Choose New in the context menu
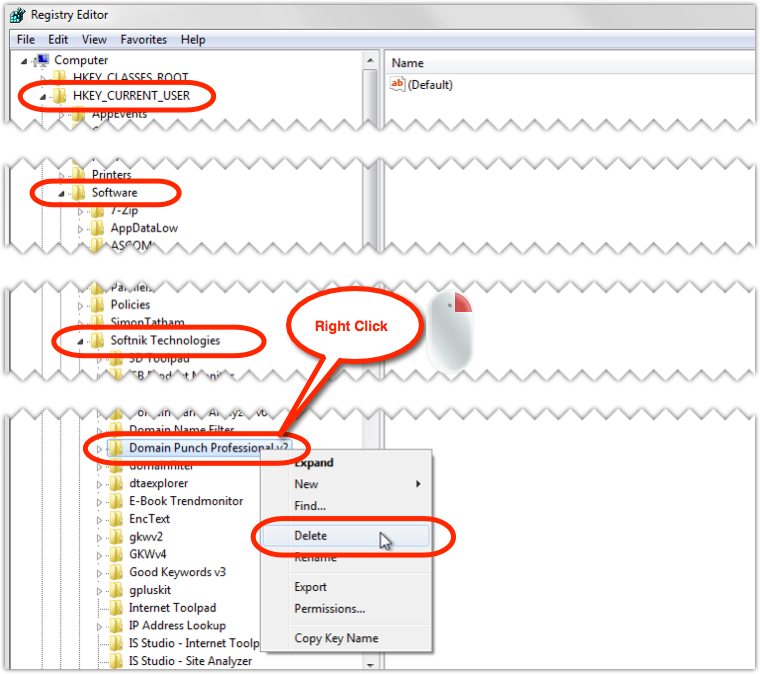The width and height of the screenshot is (760, 674). pos(346,484)
